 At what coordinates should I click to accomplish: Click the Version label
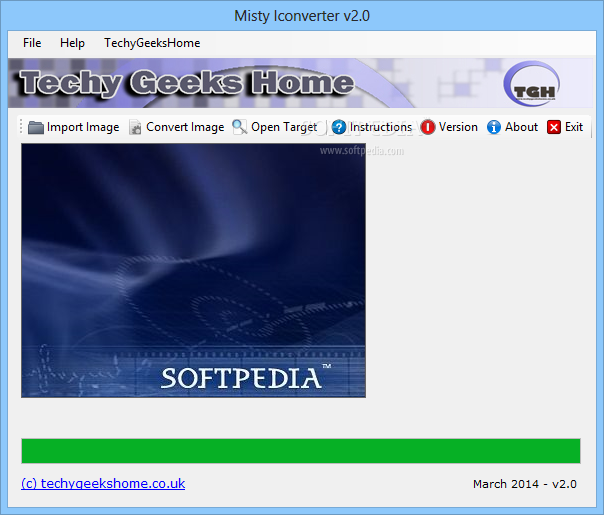pyautogui.click(x=458, y=127)
